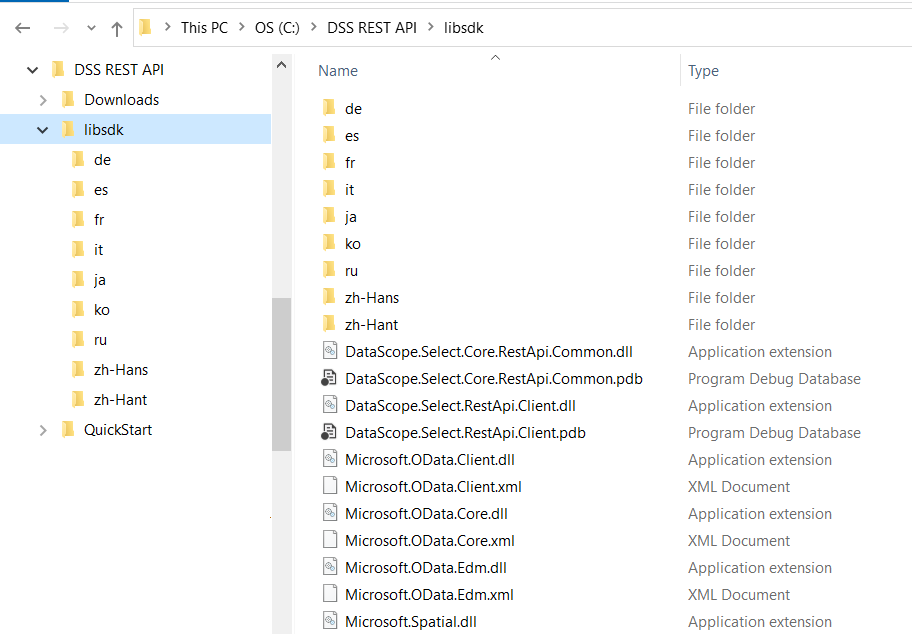Click the Forward navigation arrow
The image size is (912, 634).
(61, 28)
